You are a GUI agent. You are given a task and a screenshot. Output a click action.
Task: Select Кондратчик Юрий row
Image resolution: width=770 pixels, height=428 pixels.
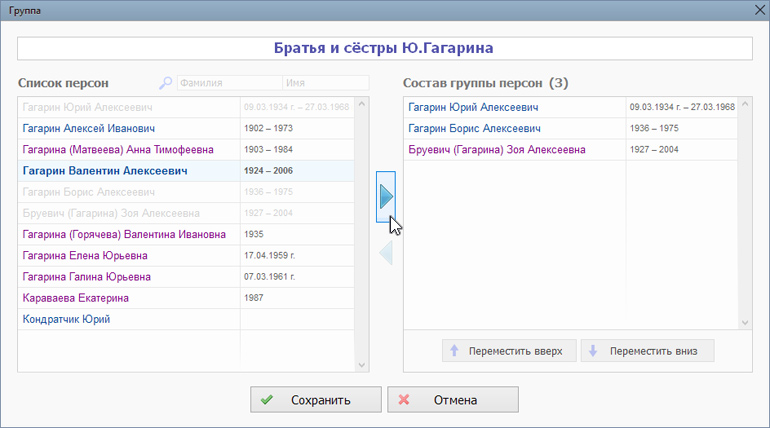(186, 319)
